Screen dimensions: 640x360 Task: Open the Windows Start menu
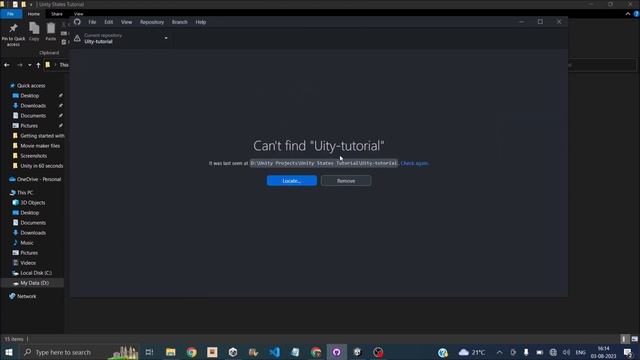click(9, 352)
